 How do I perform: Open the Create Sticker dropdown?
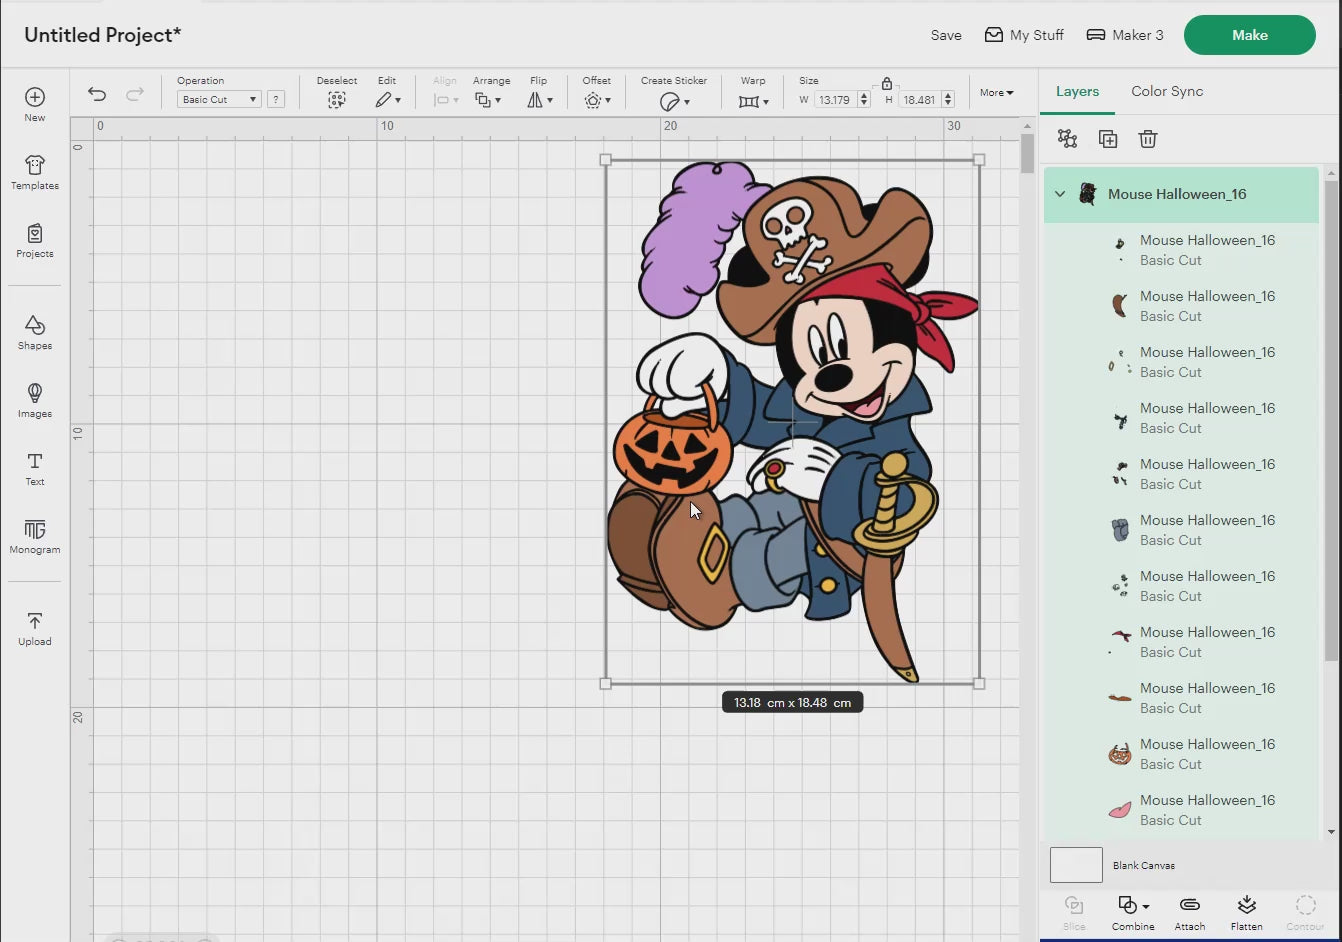(675, 101)
